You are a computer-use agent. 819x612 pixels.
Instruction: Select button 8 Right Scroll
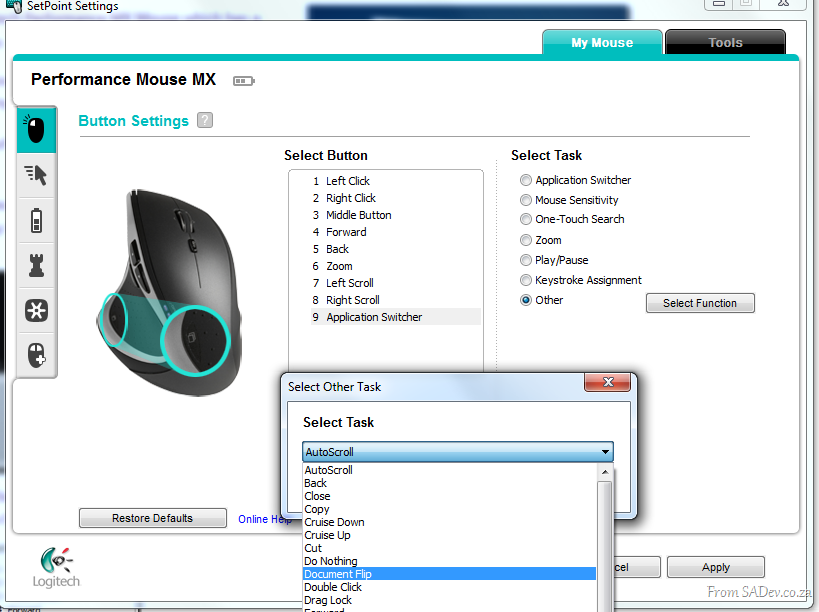pos(395,300)
